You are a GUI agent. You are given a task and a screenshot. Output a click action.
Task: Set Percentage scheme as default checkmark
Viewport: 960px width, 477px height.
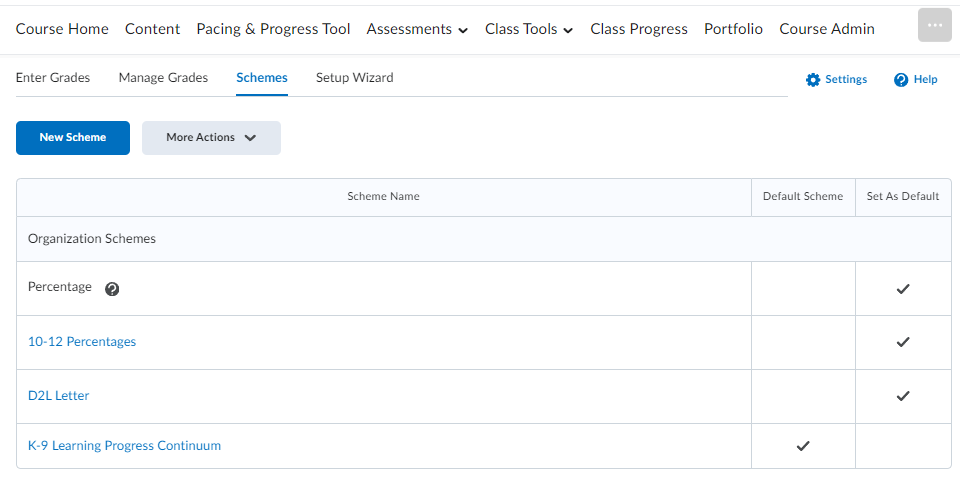(902, 289)
